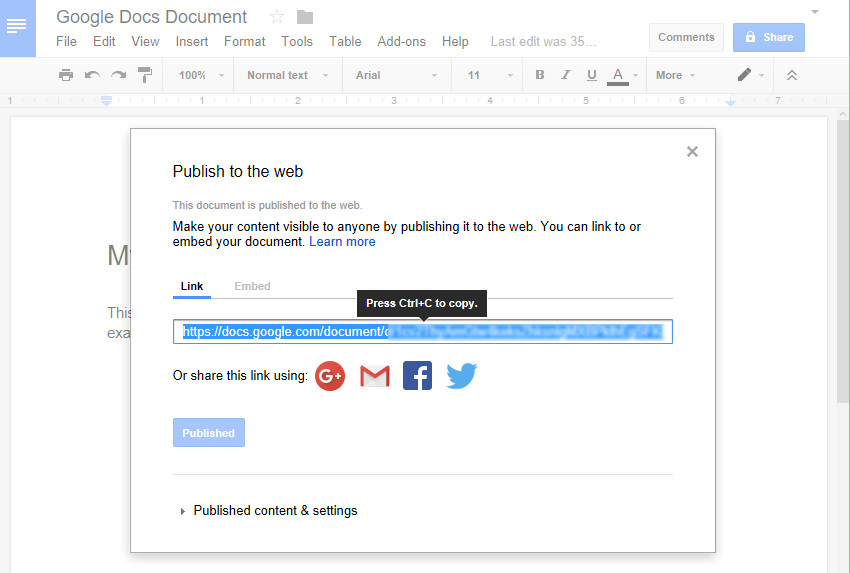The image size is (850, 573).
Task: Open the text color picker
Action: tap(622, 76)
